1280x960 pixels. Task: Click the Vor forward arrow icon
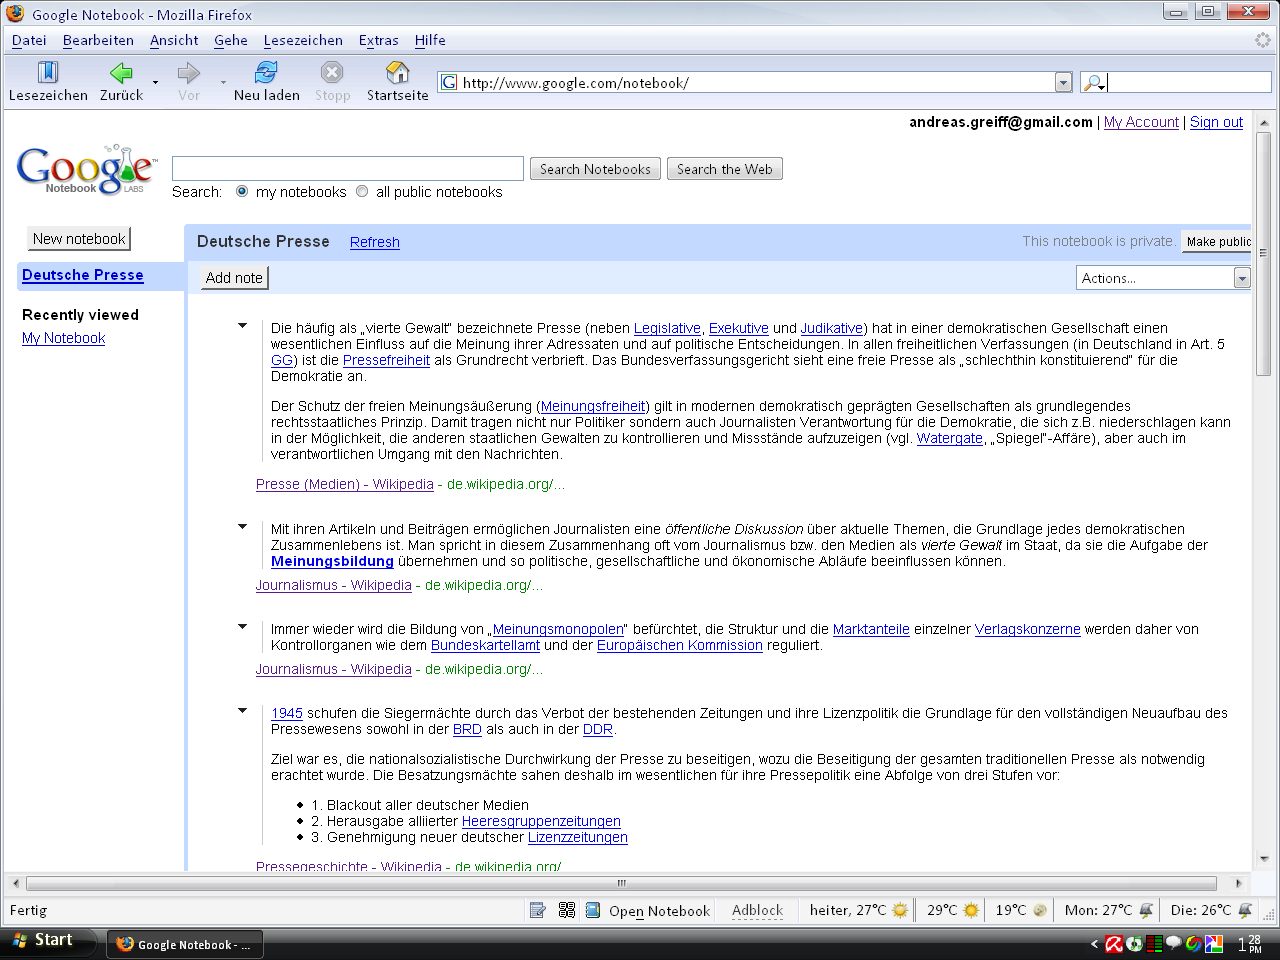coord(188,73)
